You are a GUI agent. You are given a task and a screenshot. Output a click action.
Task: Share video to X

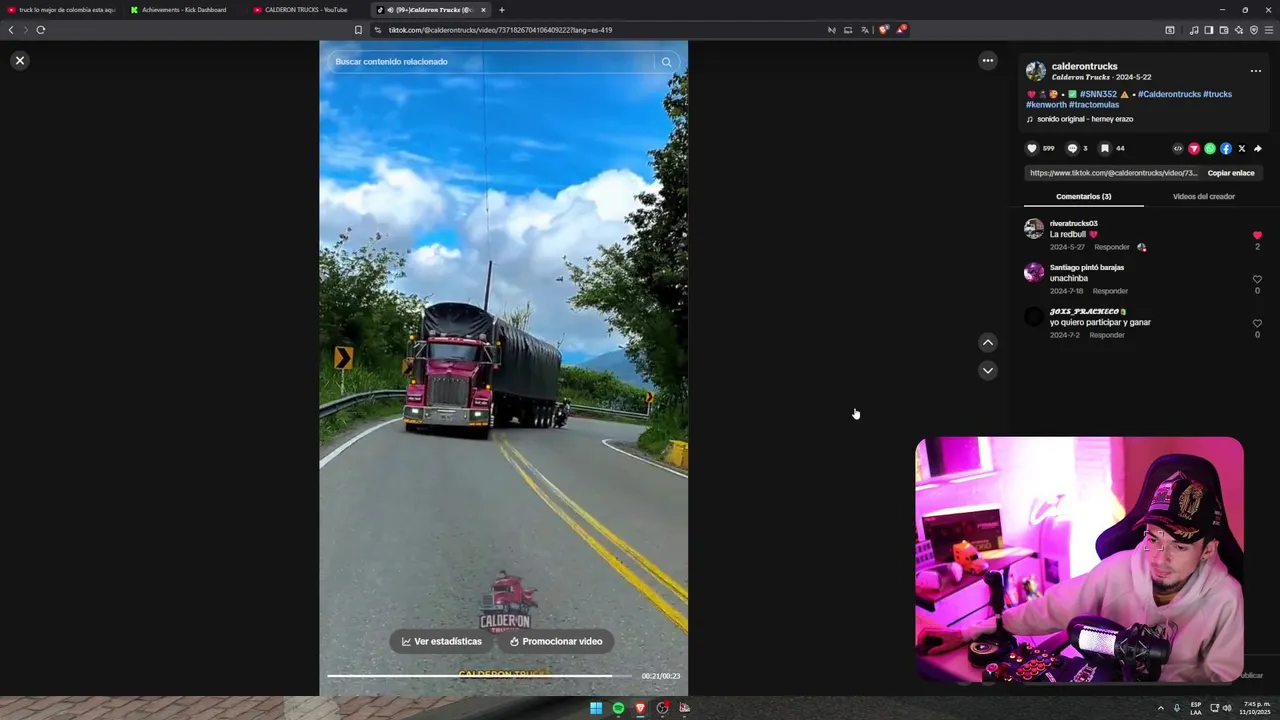click(x=1242, y=149)
